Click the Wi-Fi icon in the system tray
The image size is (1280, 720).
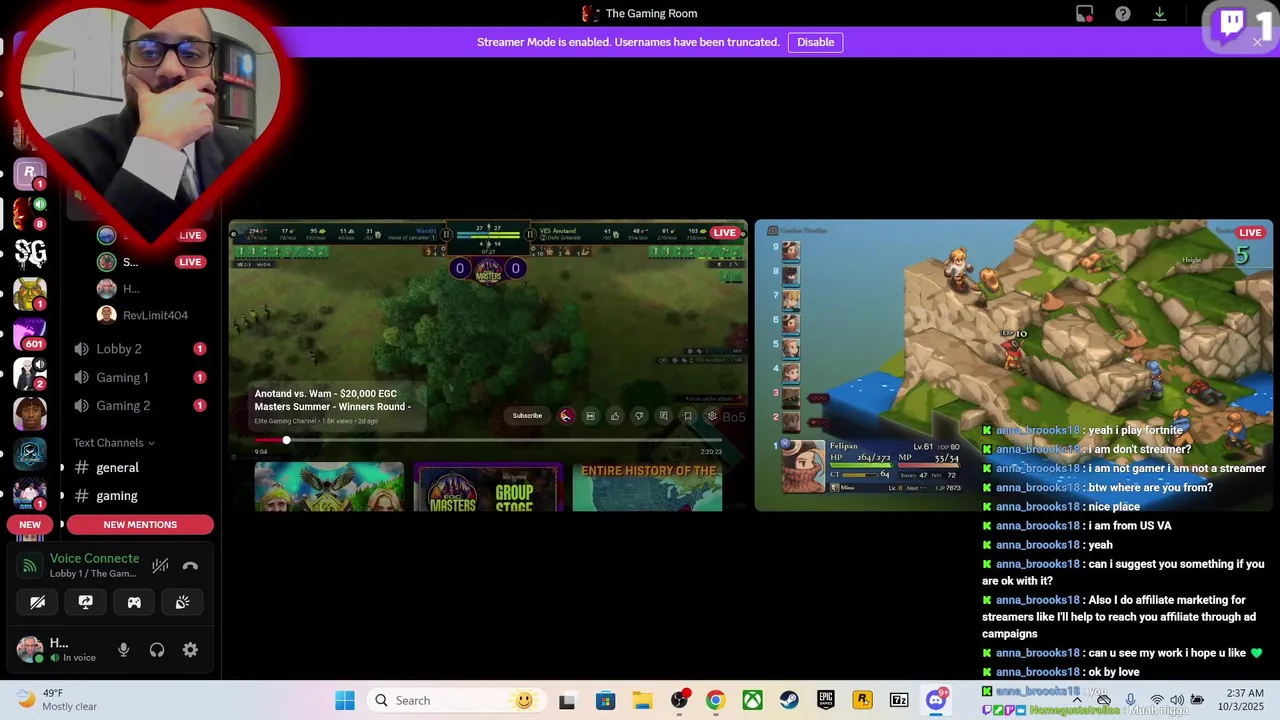1157,700
